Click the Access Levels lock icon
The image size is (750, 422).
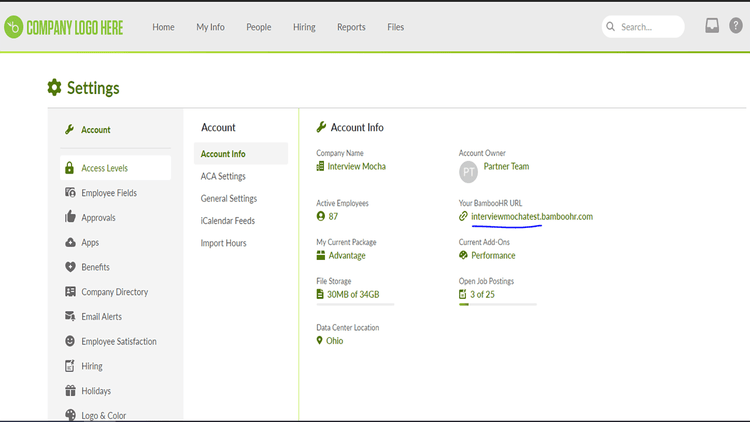[x=69, y=168]
